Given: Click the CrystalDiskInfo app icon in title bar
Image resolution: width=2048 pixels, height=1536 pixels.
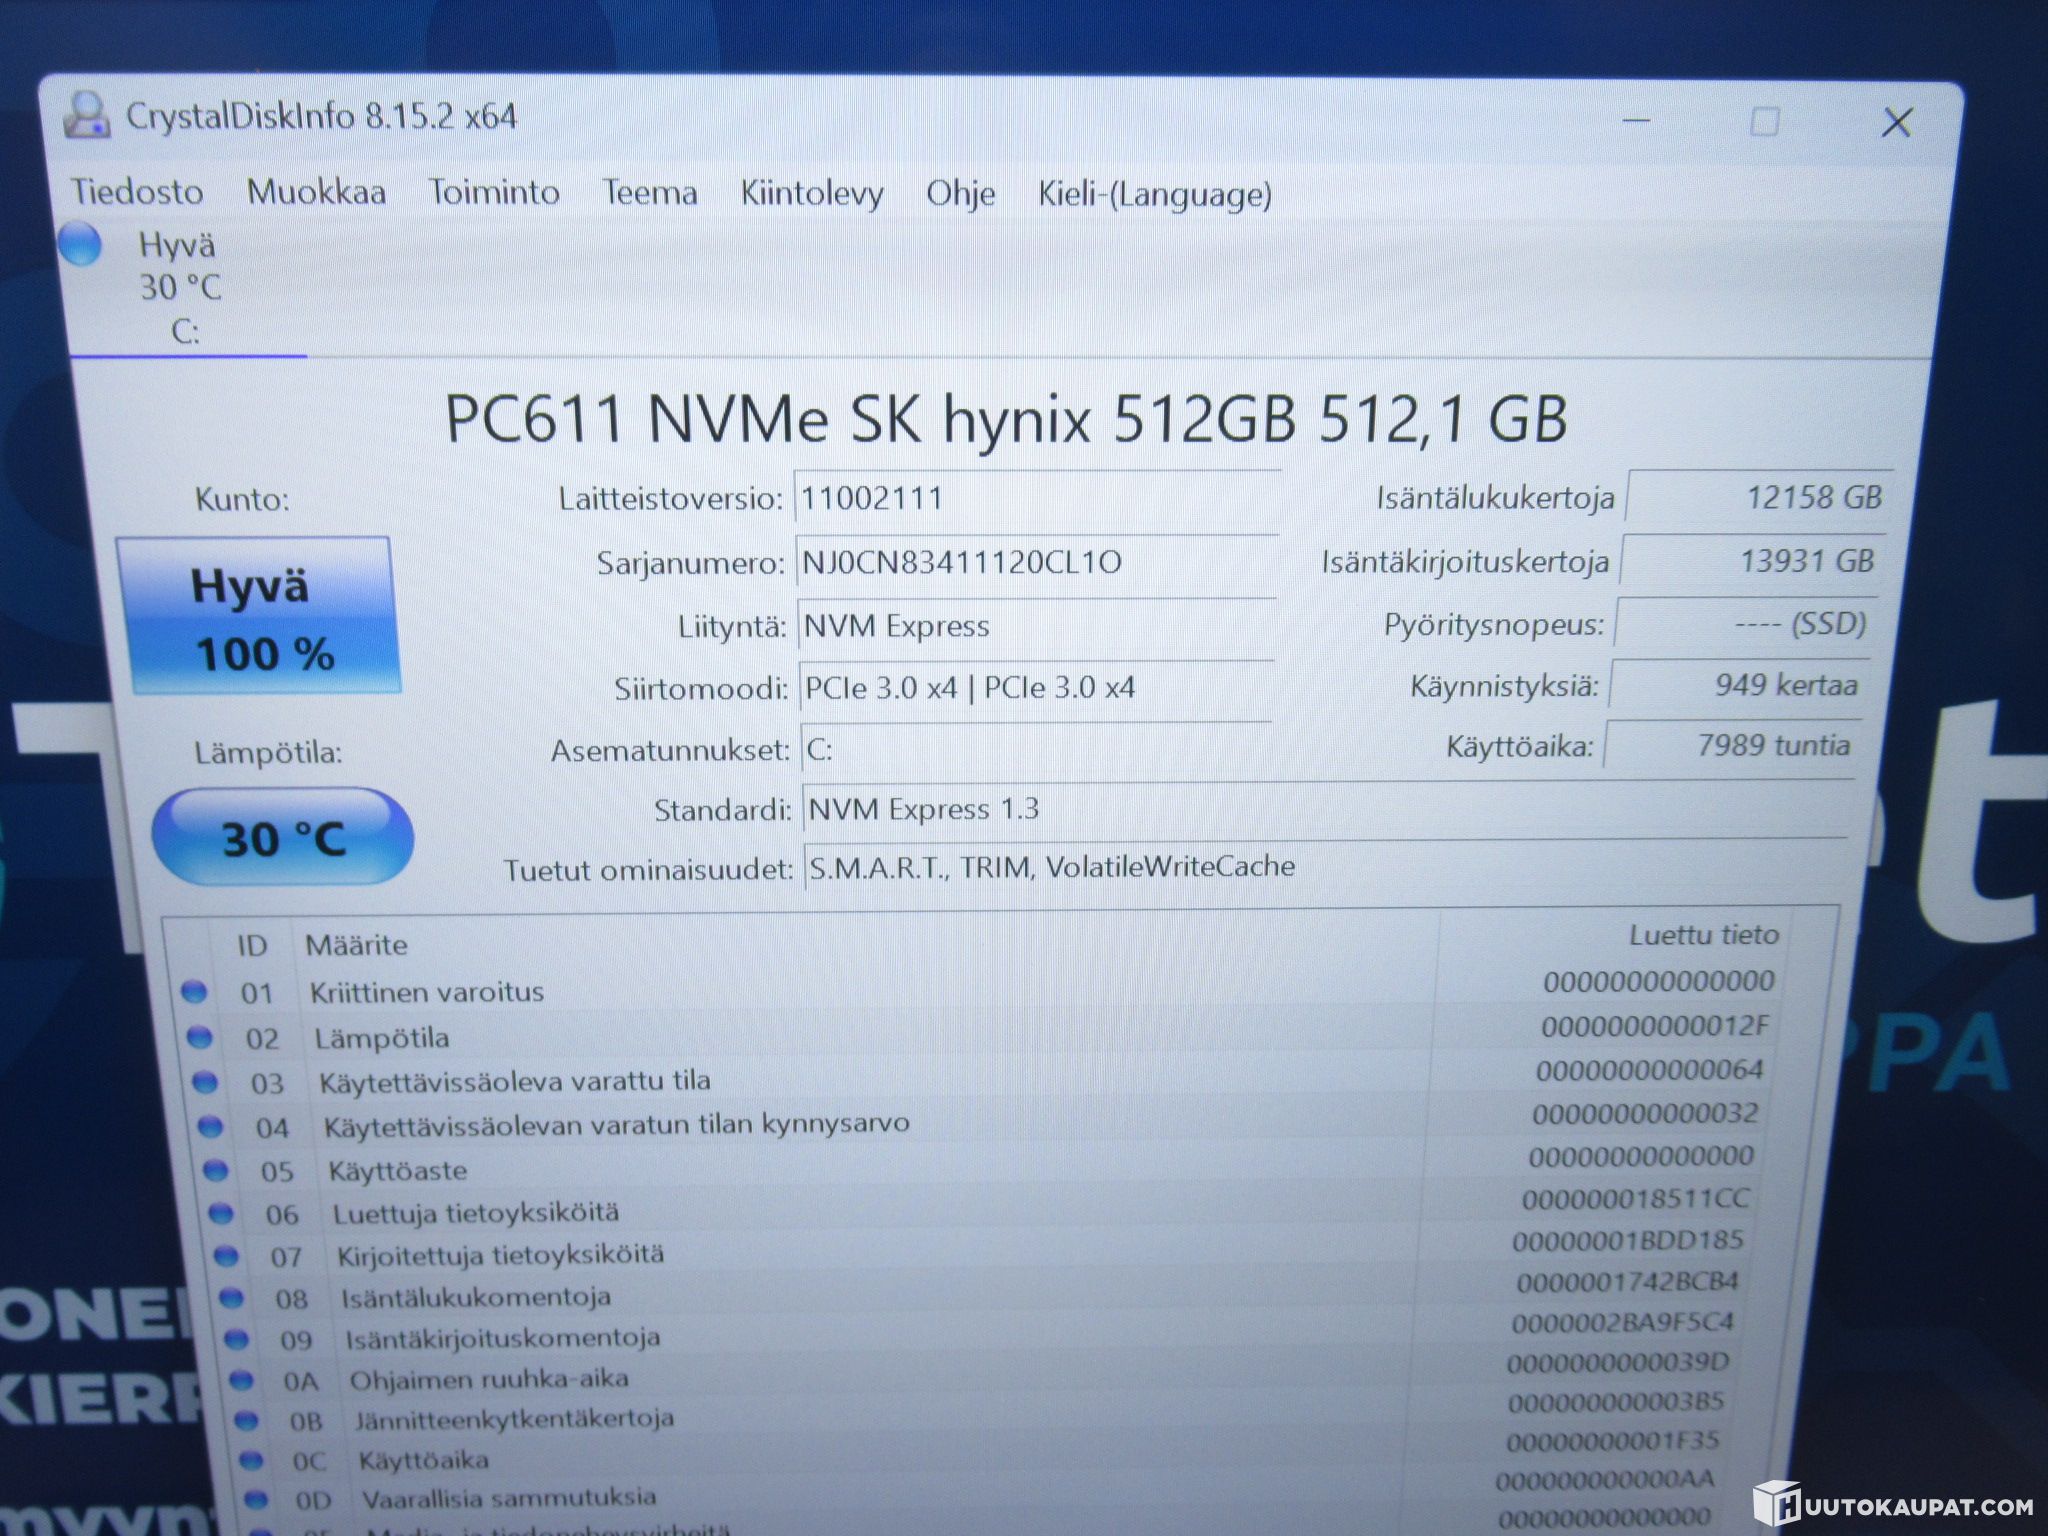Looking at the screenshot, I should pyautogui.click(x=86, y=115).
